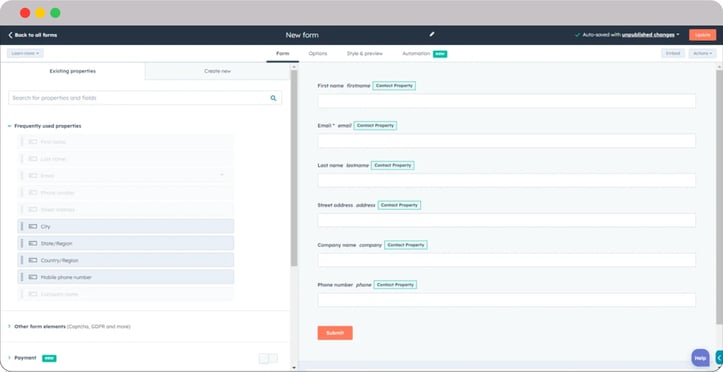Viewport: 723px width, 372px height.
Task: Open the Learn more dropdown
Action: pos(25,53)
